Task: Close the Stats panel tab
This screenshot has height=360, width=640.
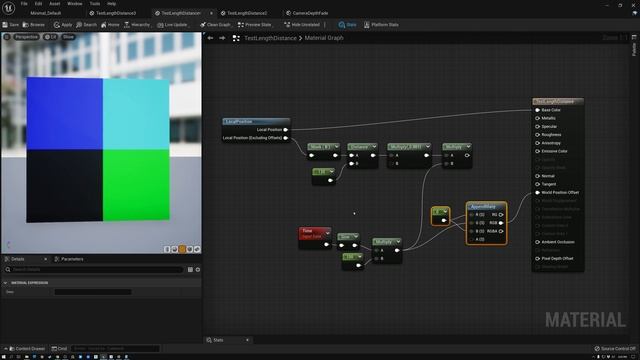Action: (247, 340)
